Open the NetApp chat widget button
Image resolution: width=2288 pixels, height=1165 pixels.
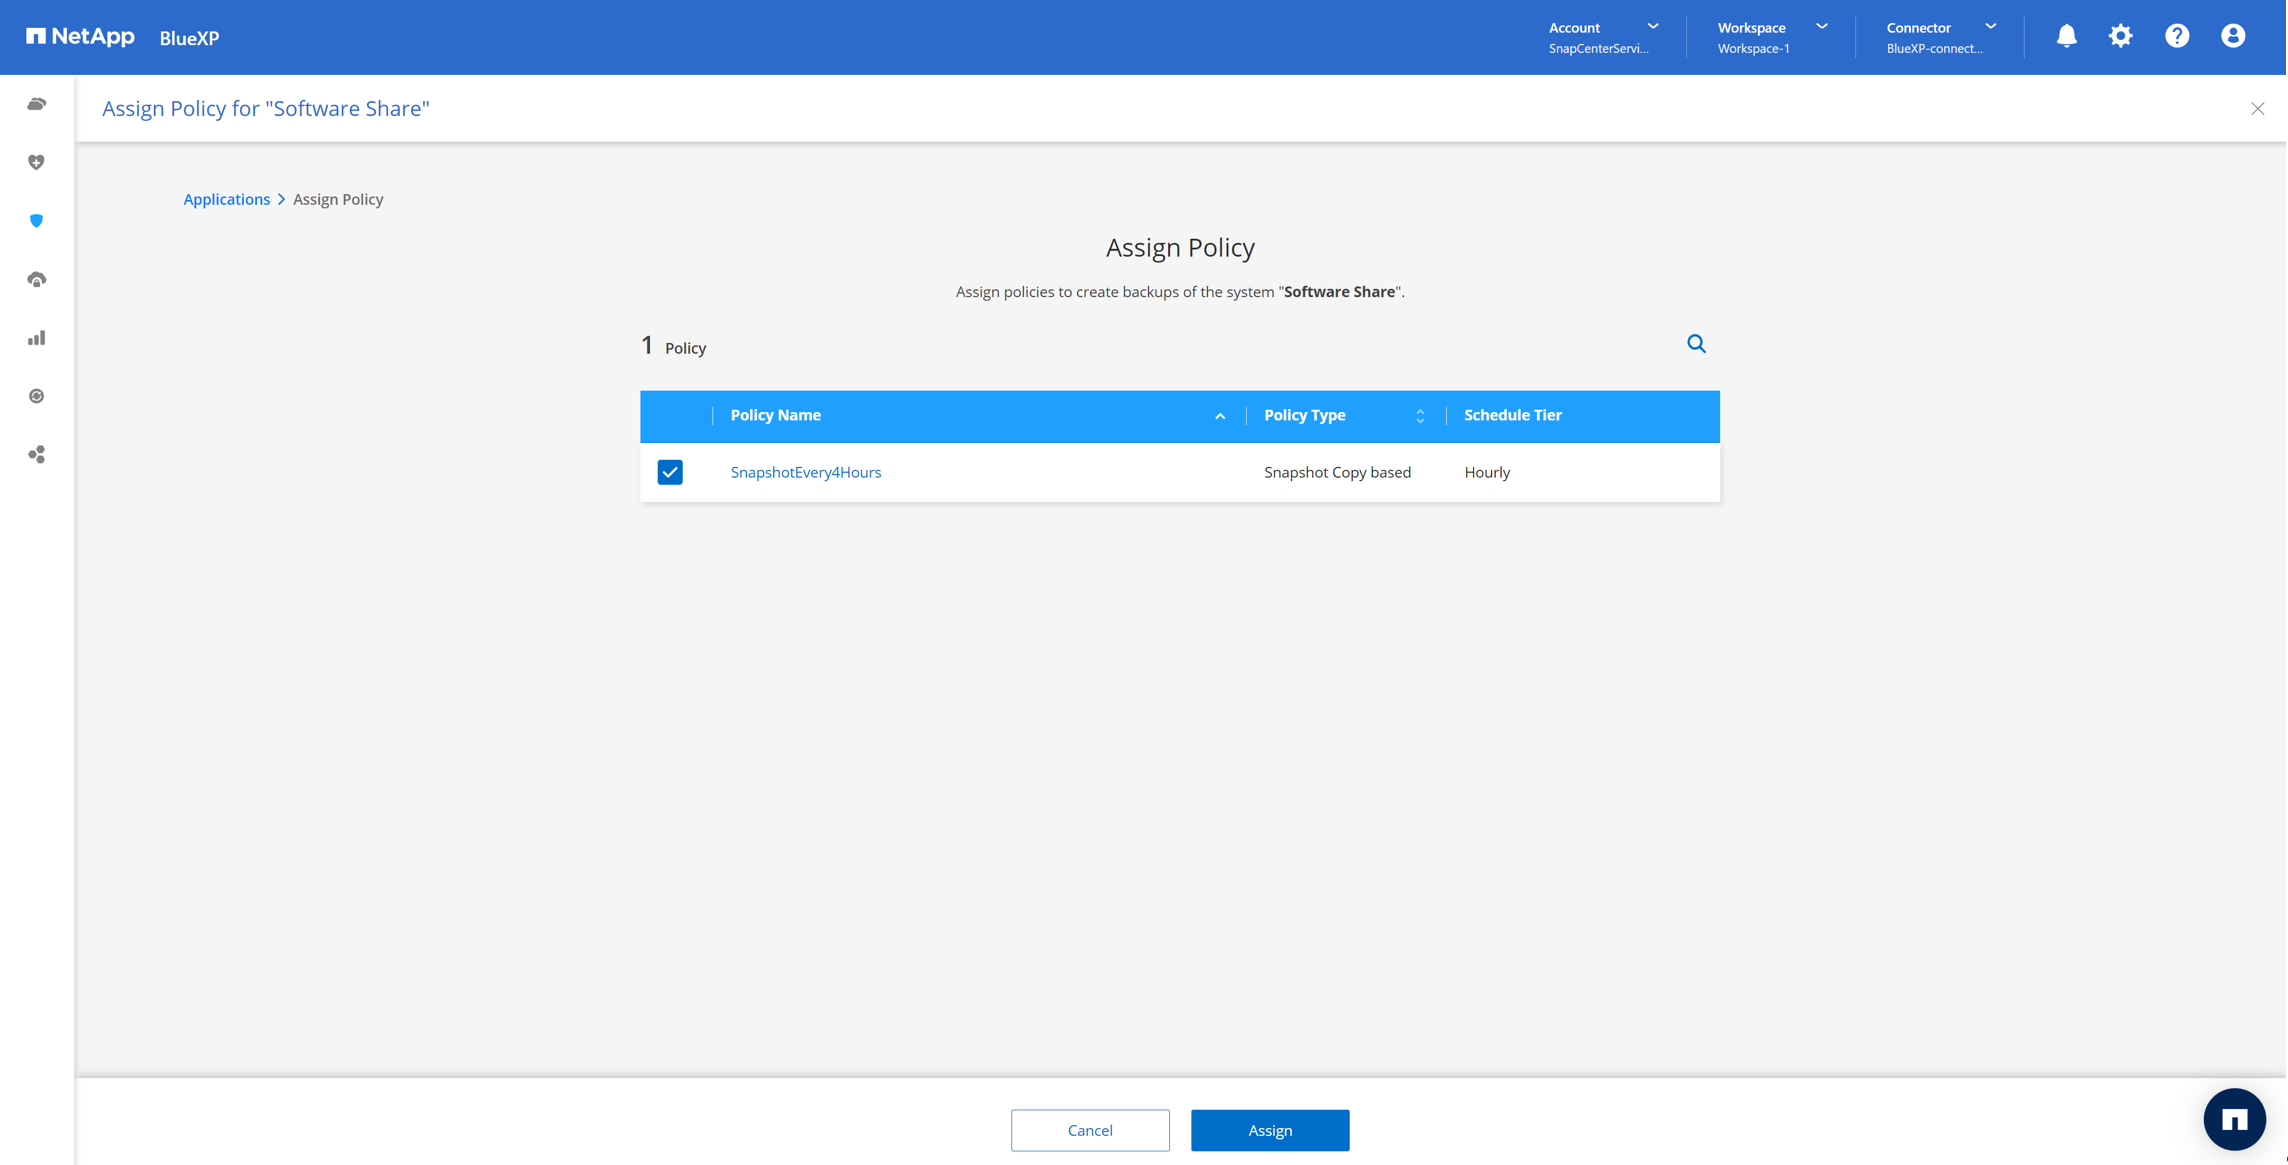(2234, 1120)
